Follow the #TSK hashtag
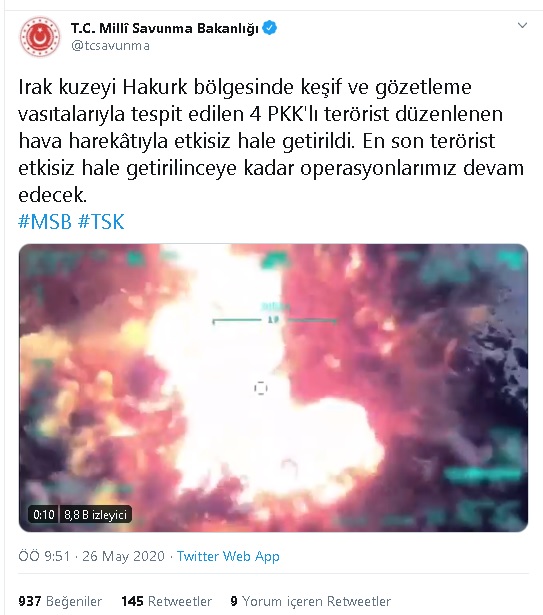Viewport: 543px width, 615px height. (101, 222)
